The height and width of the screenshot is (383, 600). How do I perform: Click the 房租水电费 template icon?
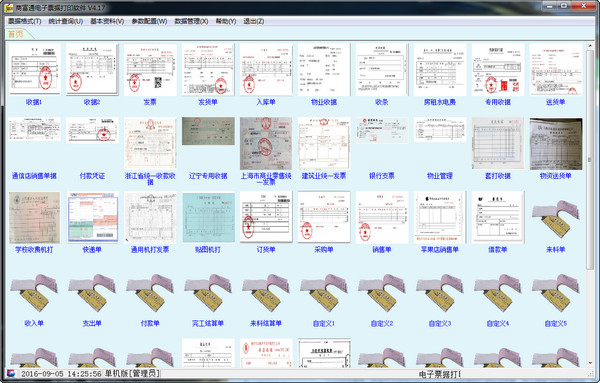point(440,69)
